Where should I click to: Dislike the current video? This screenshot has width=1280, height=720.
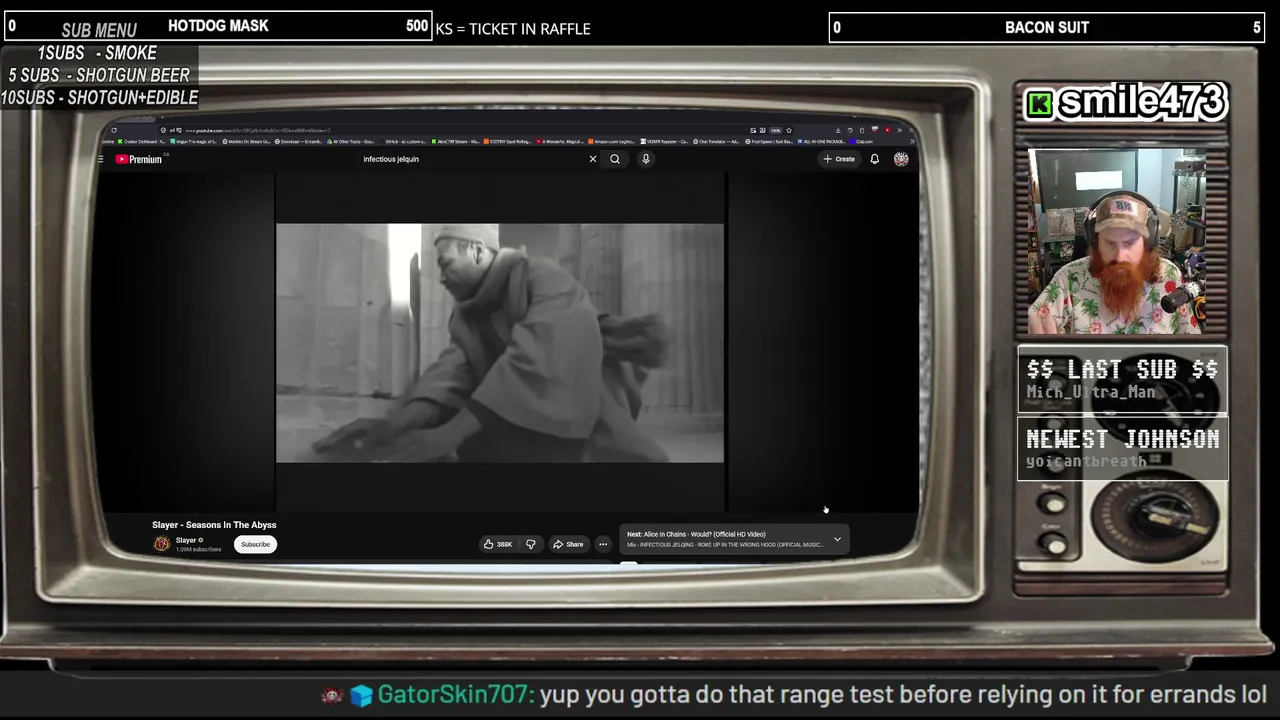pos(531,544)
